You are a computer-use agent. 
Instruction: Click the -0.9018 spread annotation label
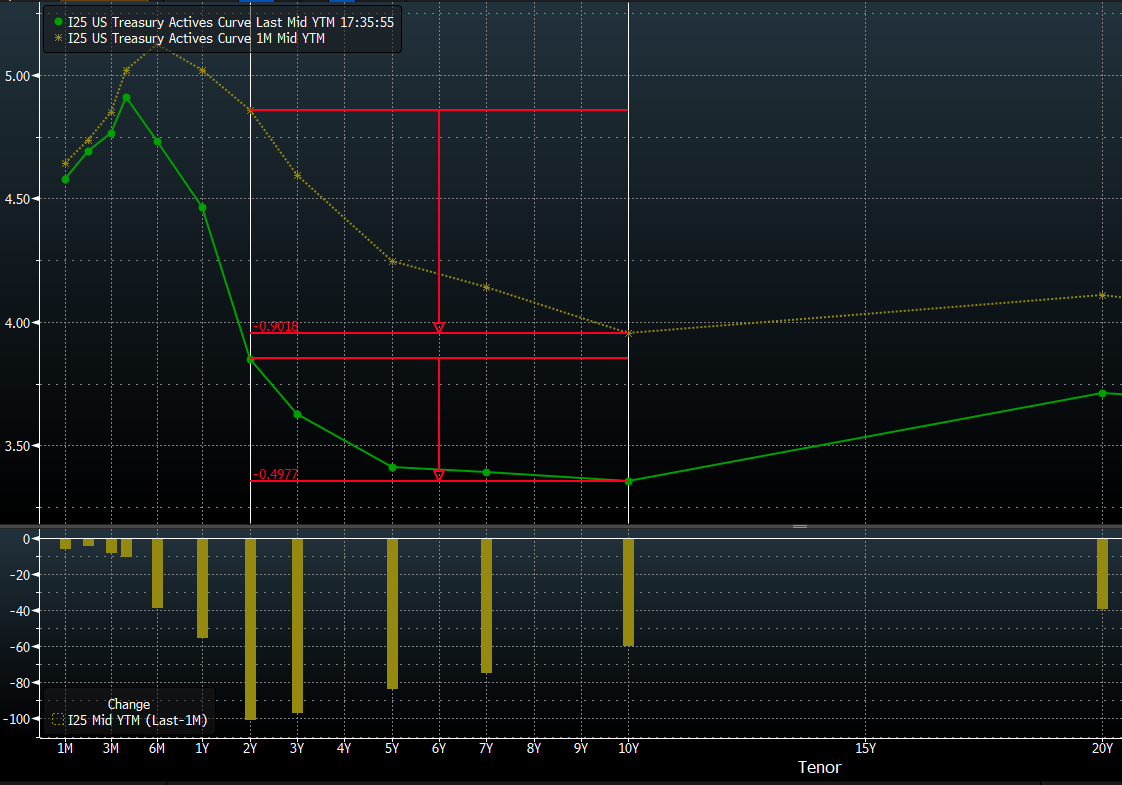click(275, 327)
